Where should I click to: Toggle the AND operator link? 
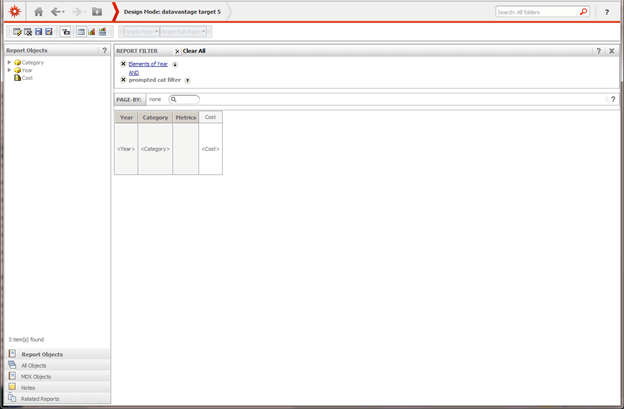(x=134, y=73)
